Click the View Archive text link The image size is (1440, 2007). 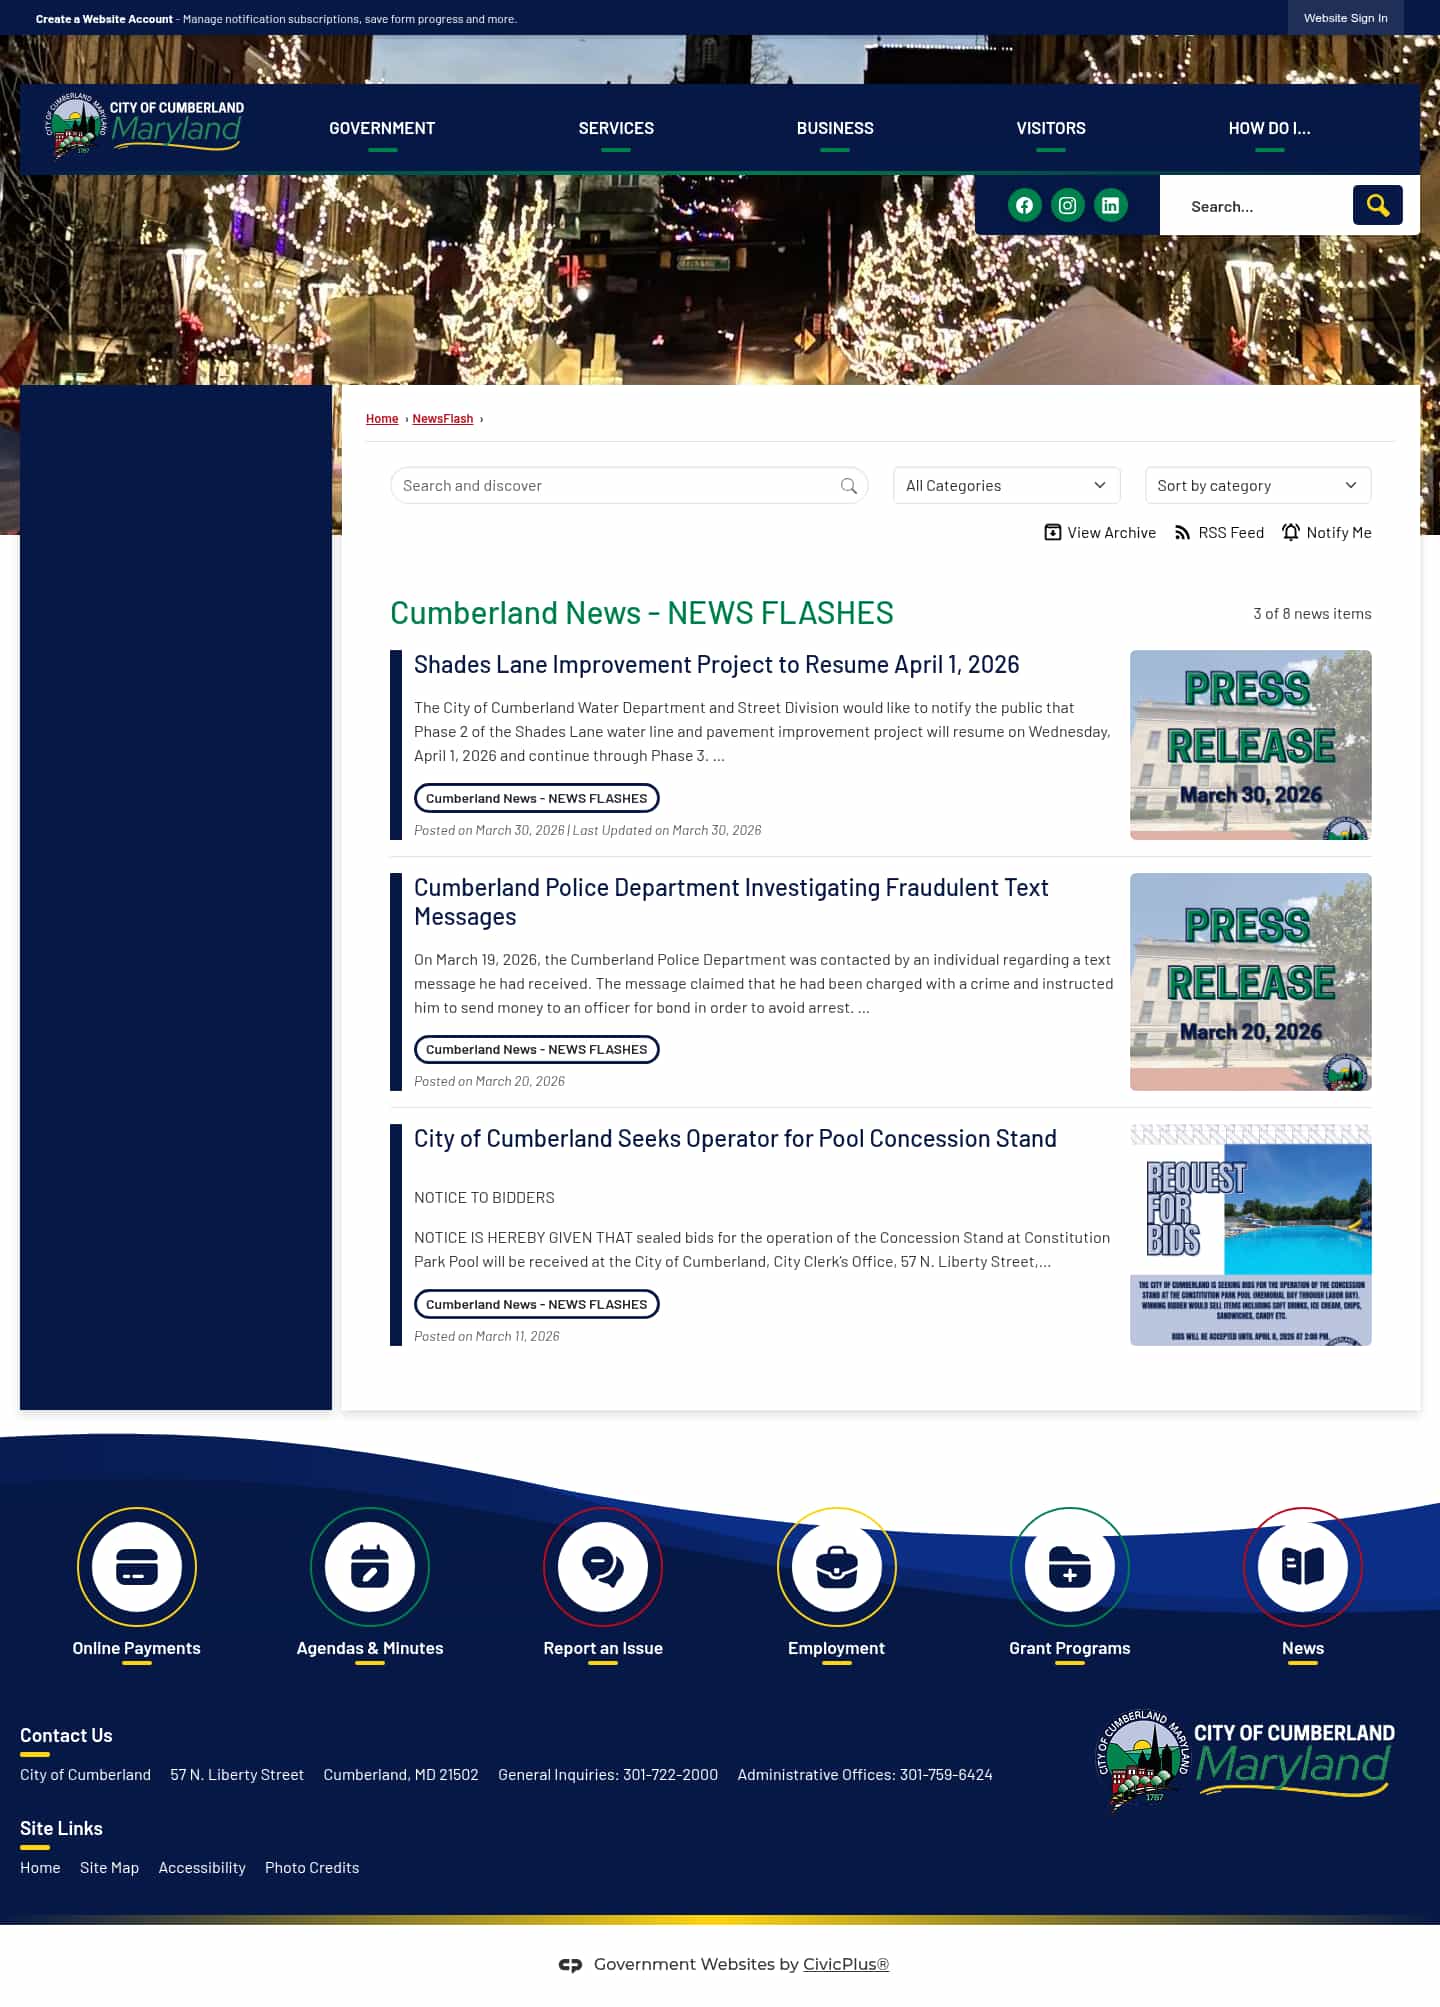pyautogui.click(x=1111, y=533)
